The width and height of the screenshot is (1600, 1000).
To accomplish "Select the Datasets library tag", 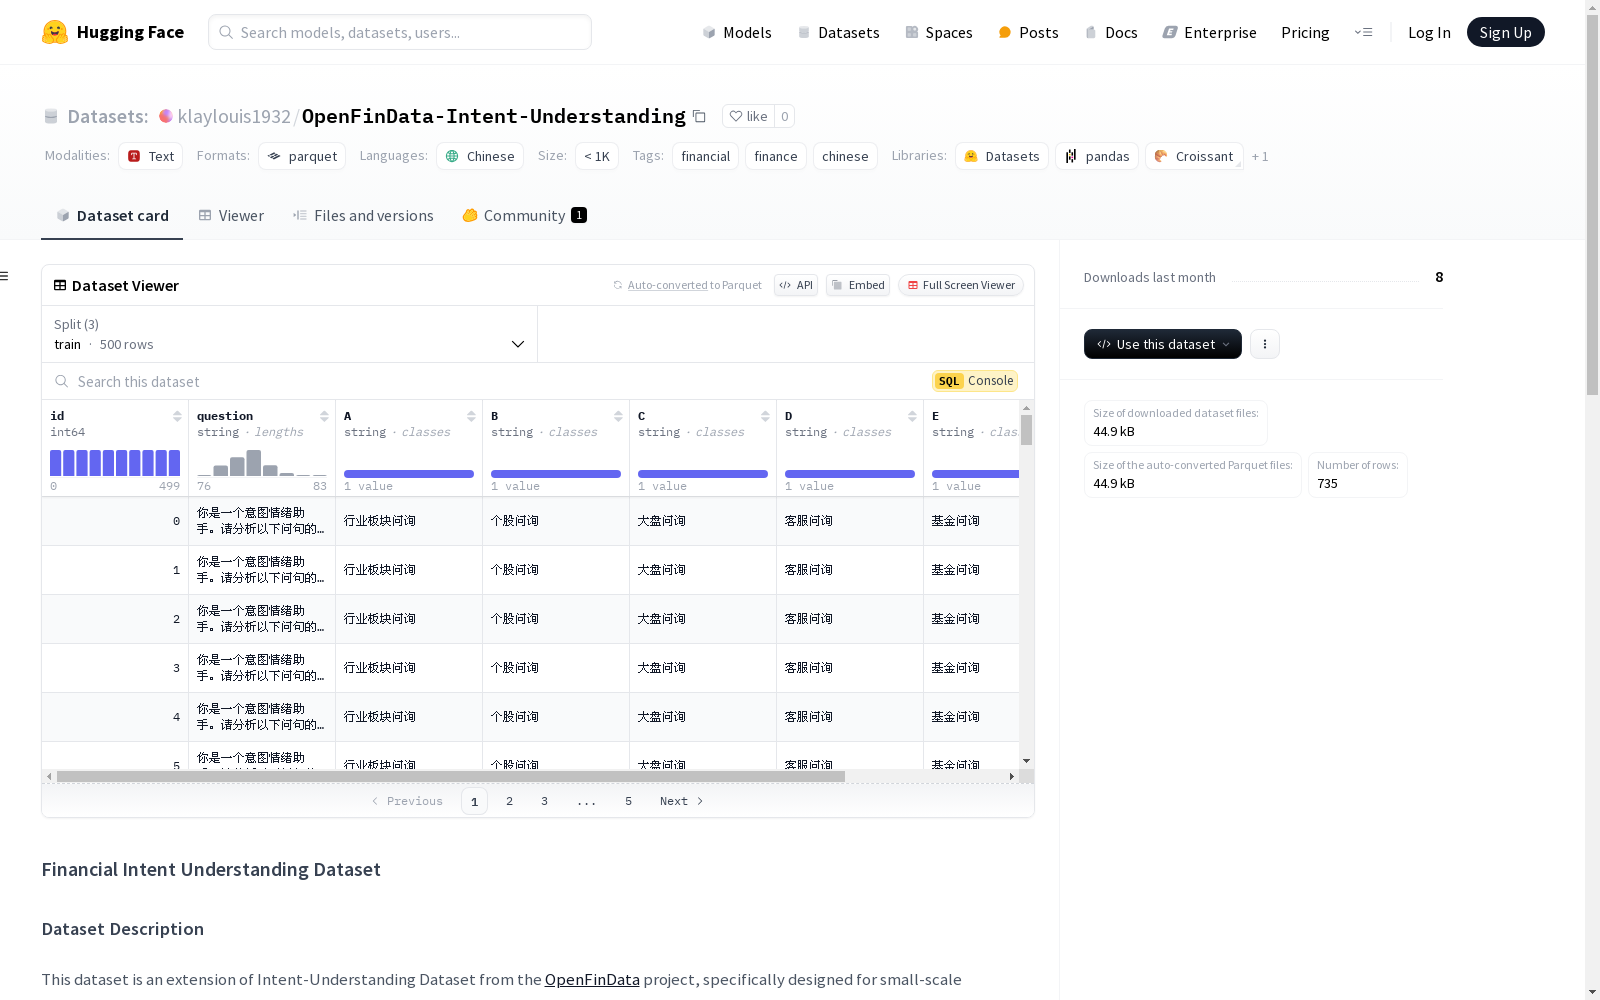I will tap(1002, 156).
